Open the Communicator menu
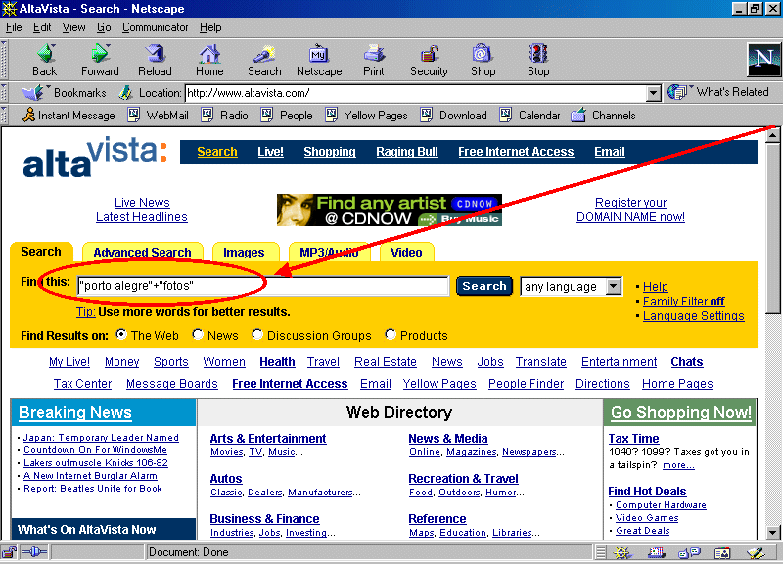Viewport: 783px width, 564px height. pyautogui.click(x=155, y=27)
